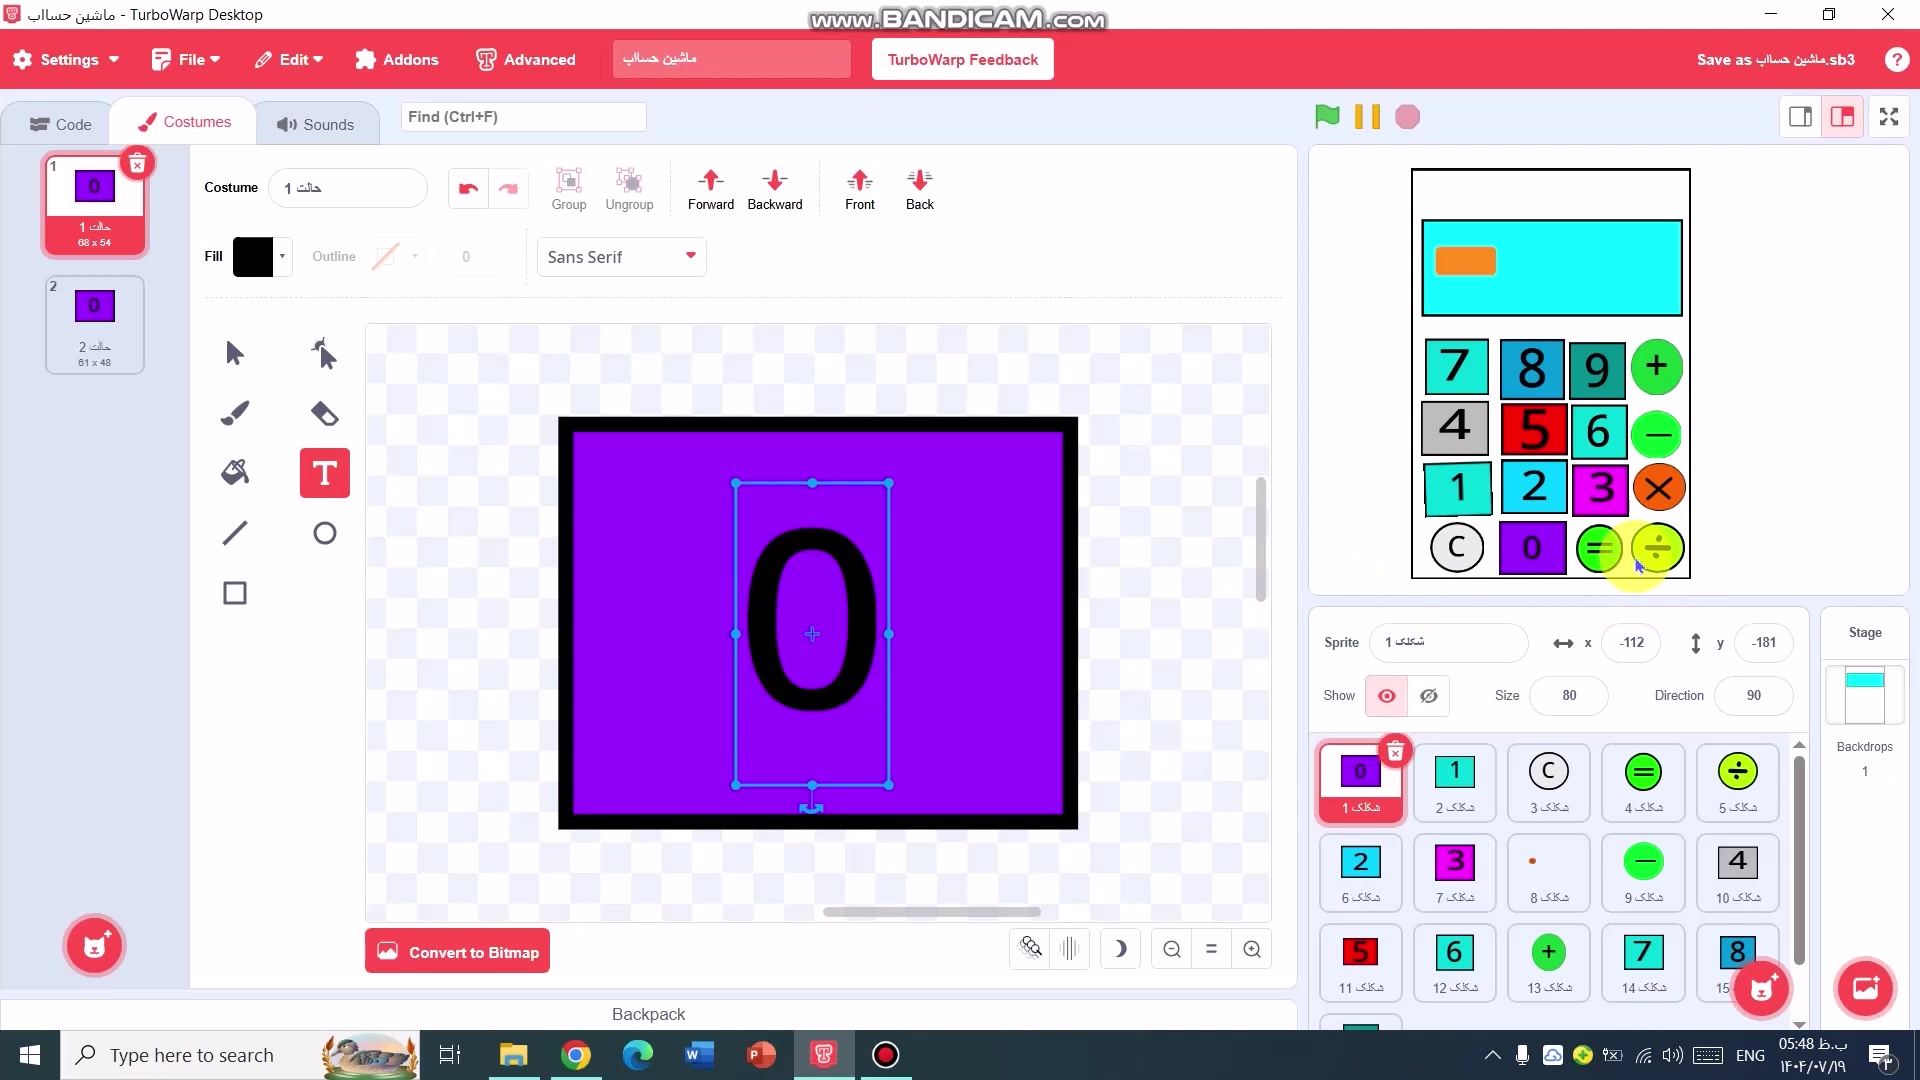
Task: Click Convert to Bitmap button
Action: pyautogui.click(x=457, y=951)
